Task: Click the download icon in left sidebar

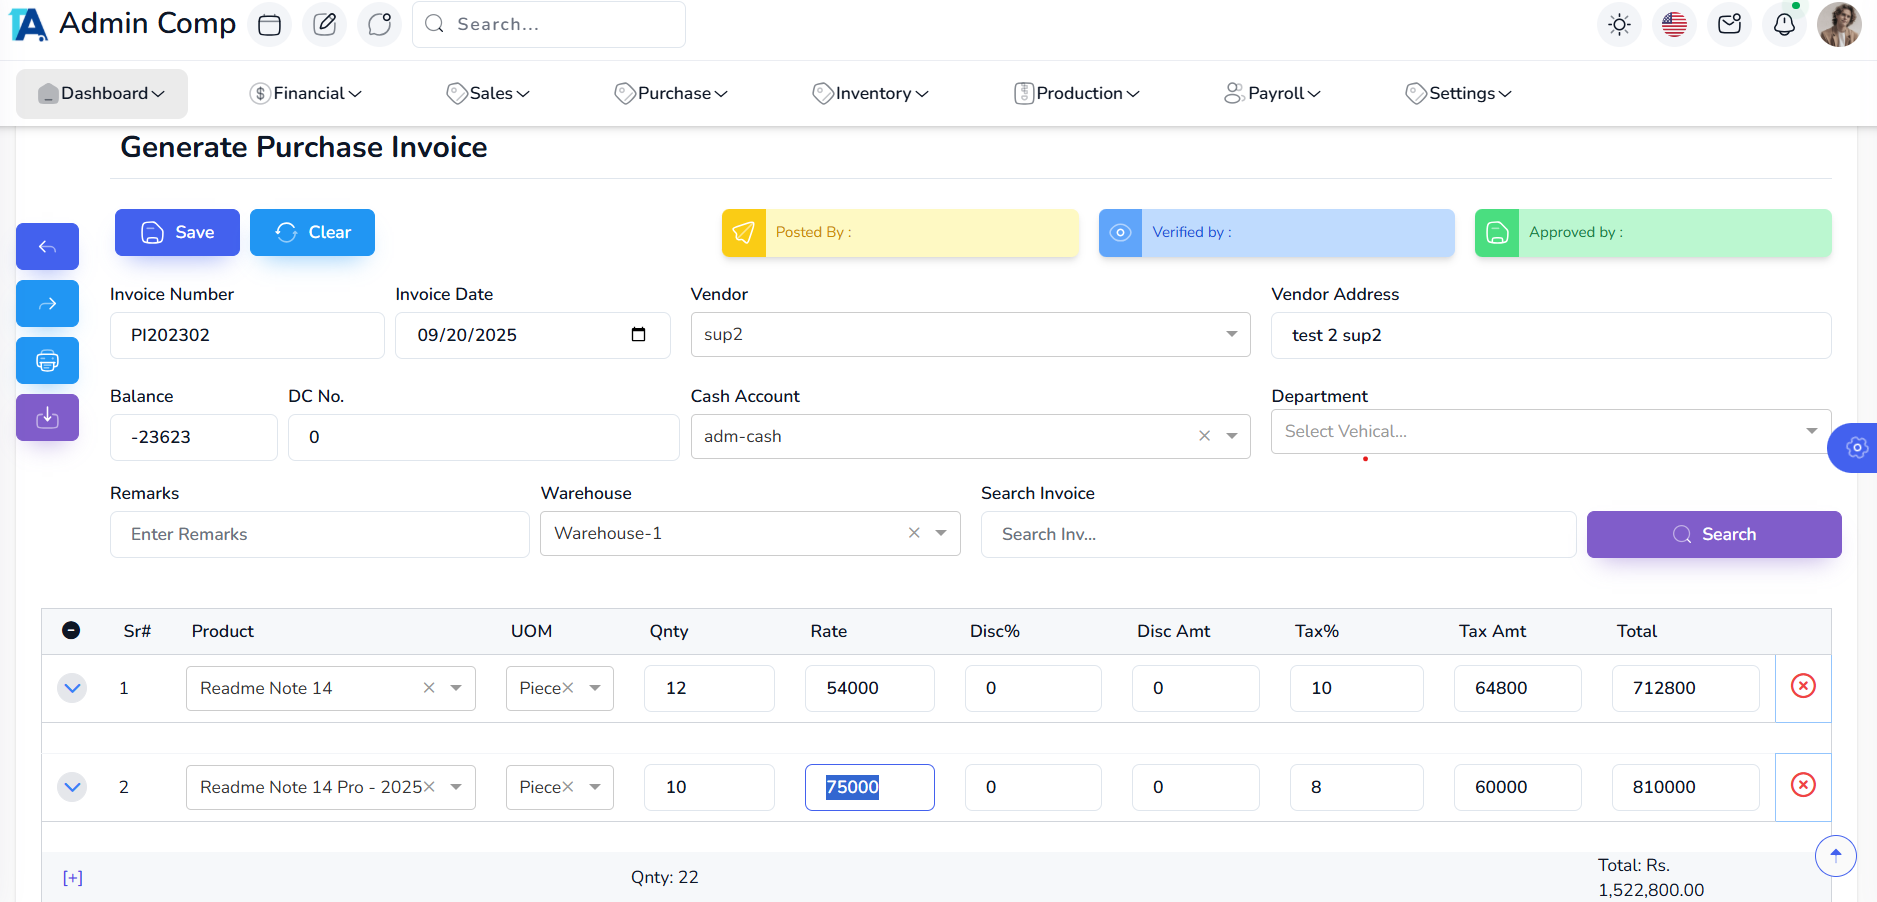Action: click(47, 418)
